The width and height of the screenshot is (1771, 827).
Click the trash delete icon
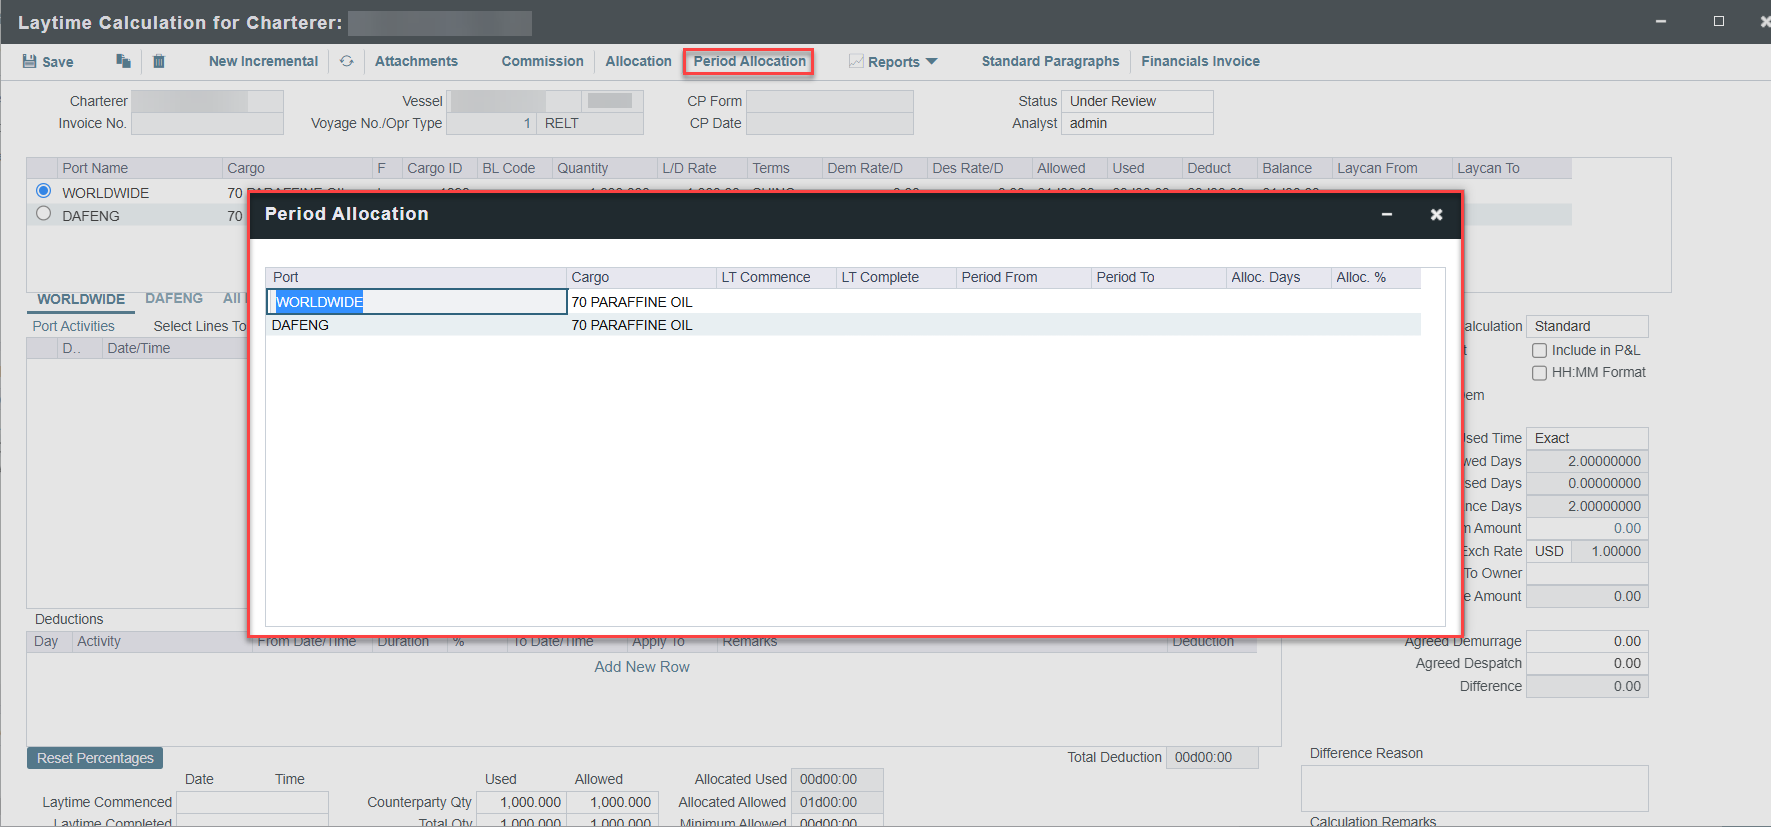[159, 61]
